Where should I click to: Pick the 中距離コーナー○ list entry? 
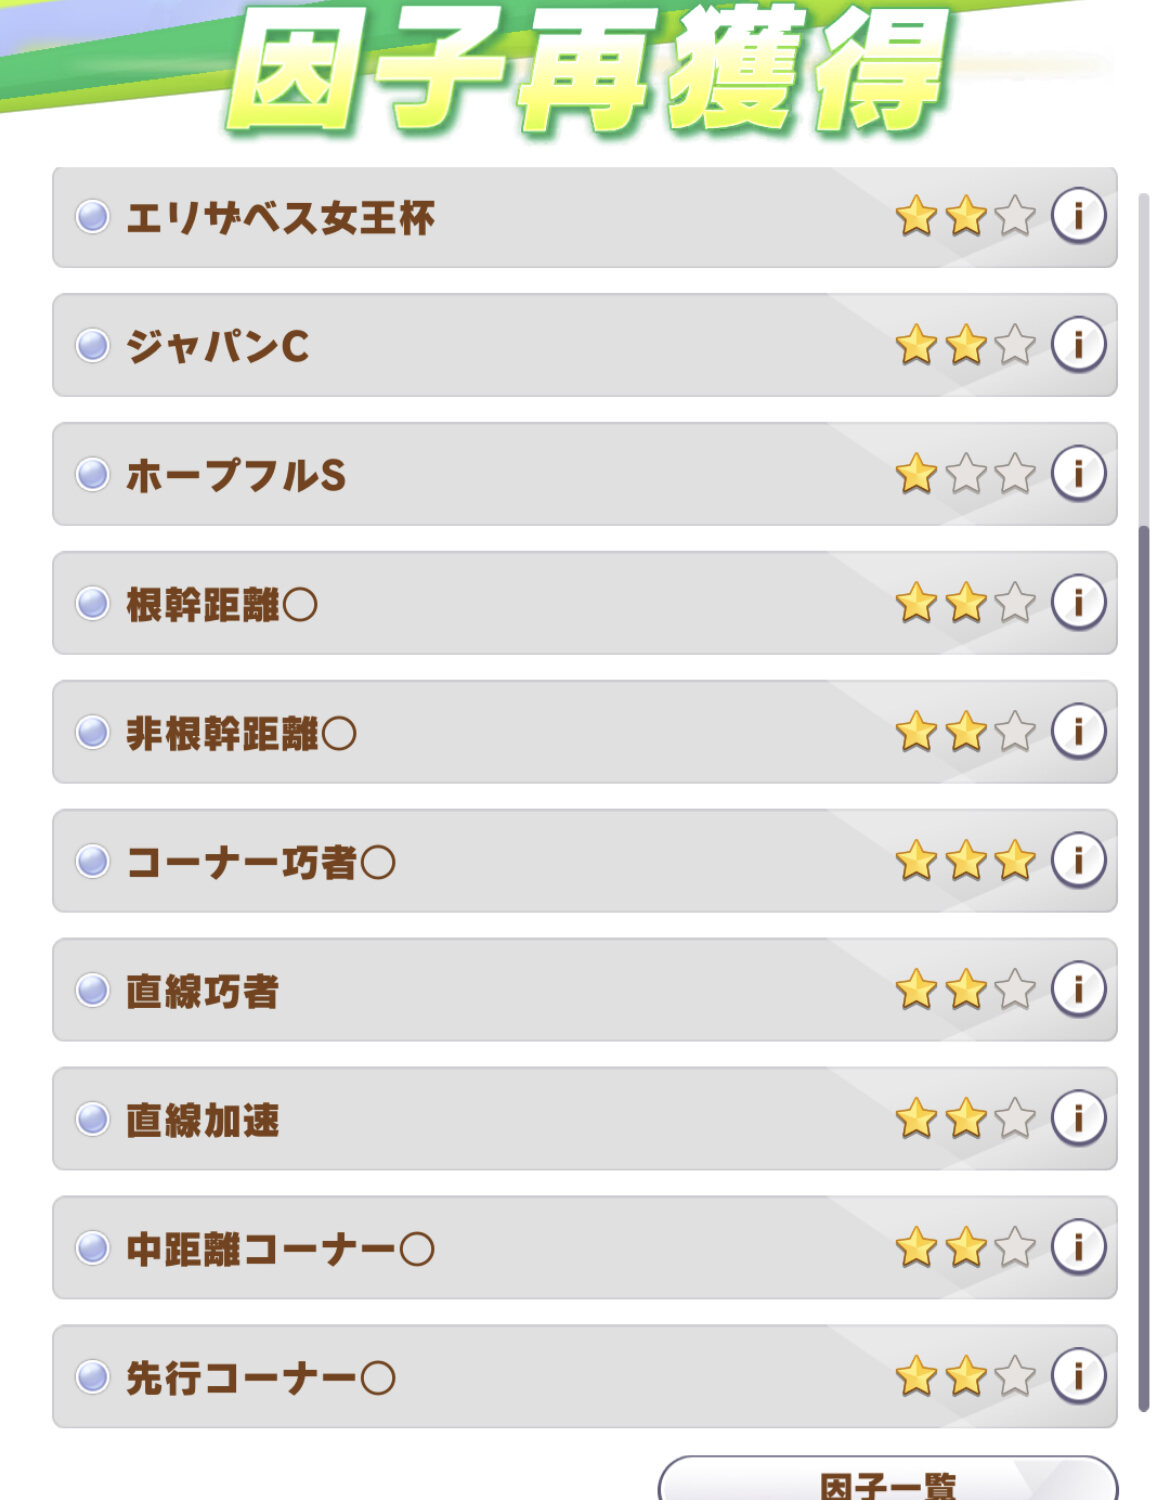pyautogui.click(x=584, y=1248)
